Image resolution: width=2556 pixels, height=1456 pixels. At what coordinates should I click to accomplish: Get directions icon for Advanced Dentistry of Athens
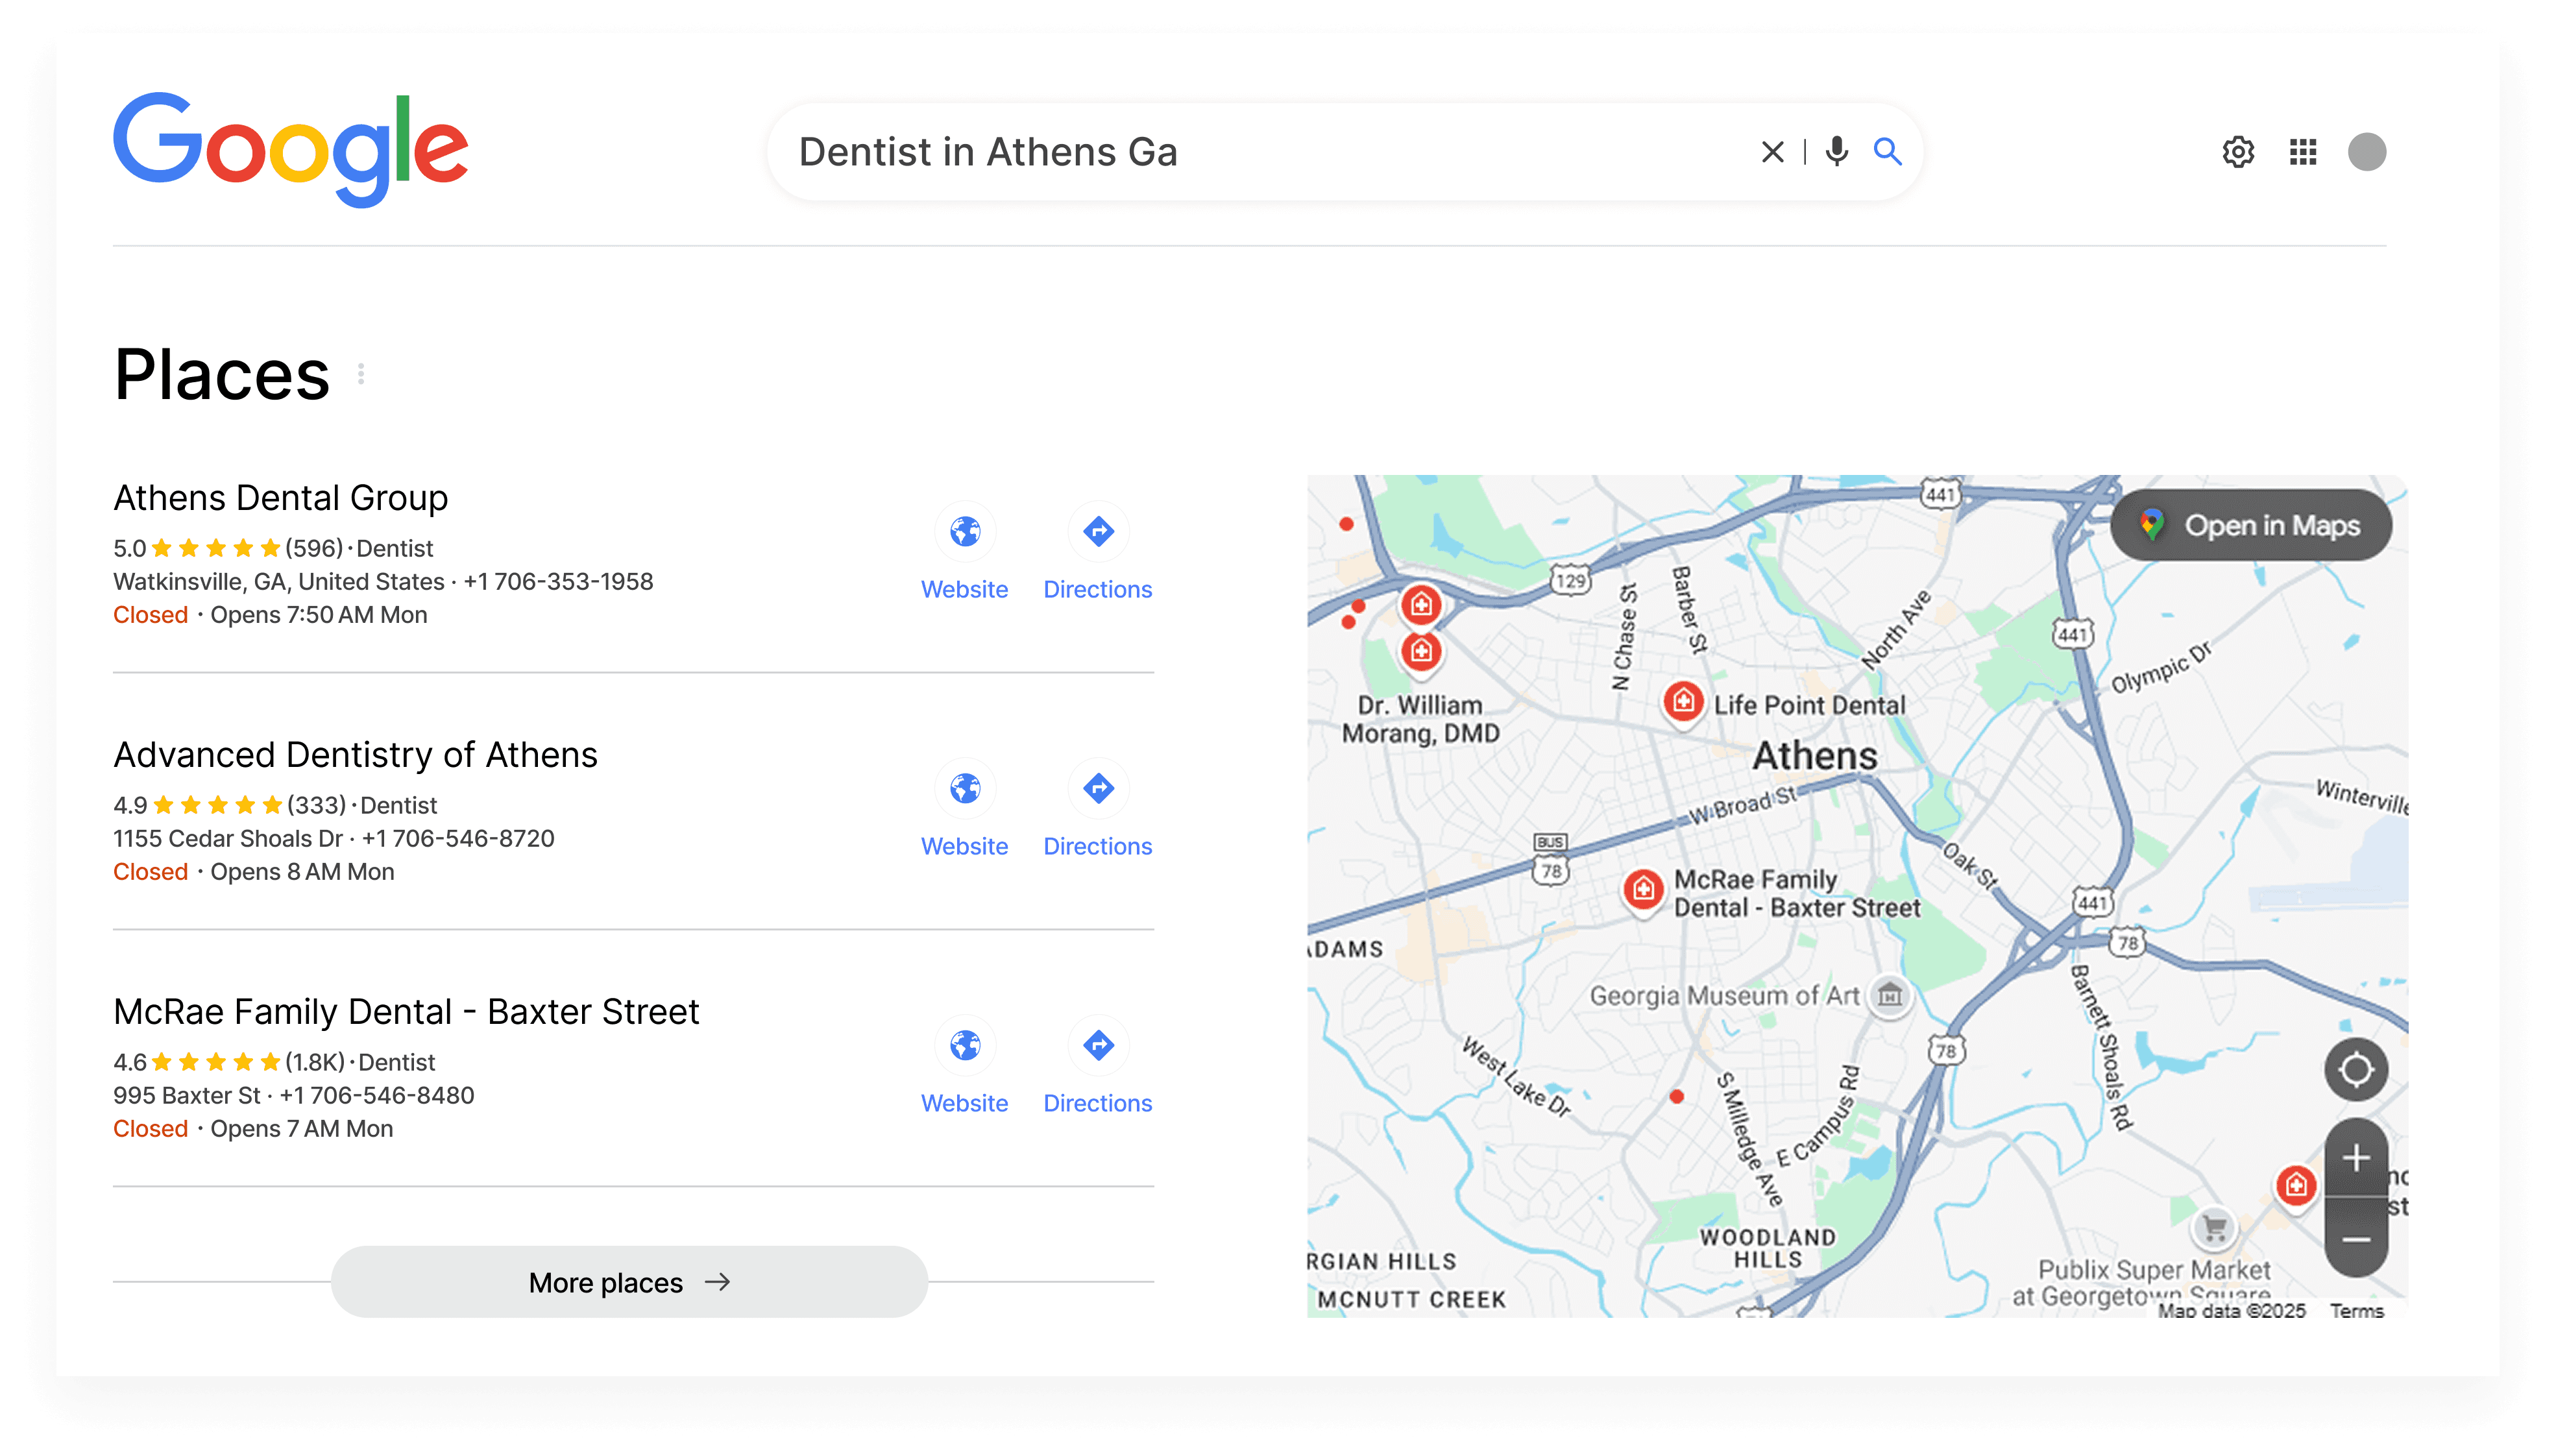(x=1098, y=789)
